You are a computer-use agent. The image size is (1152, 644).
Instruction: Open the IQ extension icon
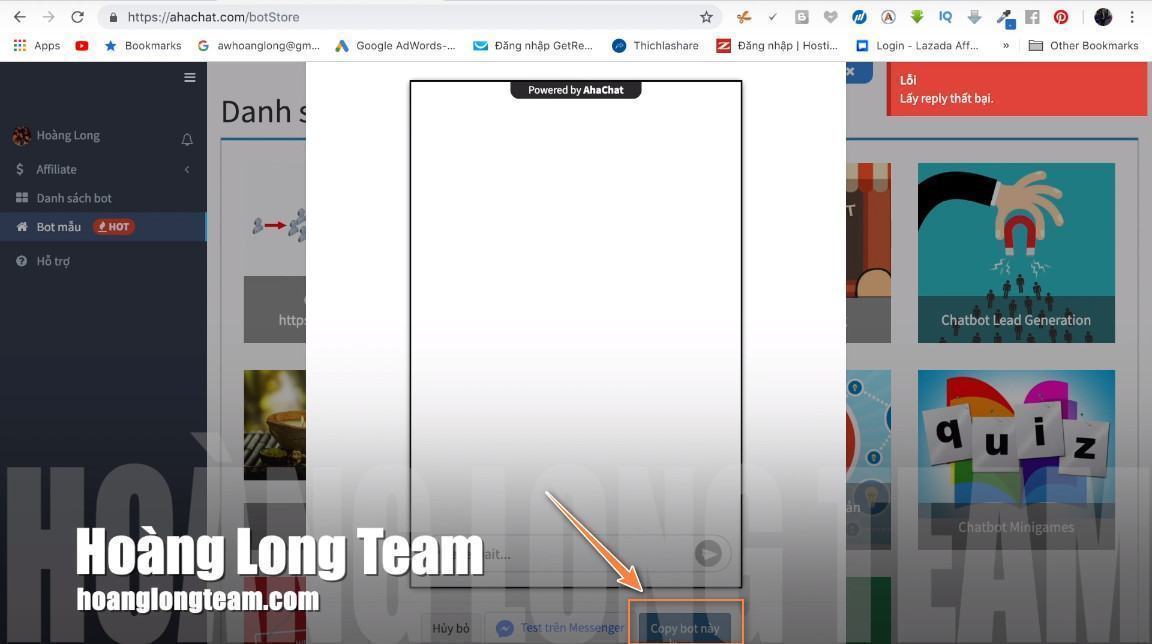pyautogui.click(x=946, y=17)
